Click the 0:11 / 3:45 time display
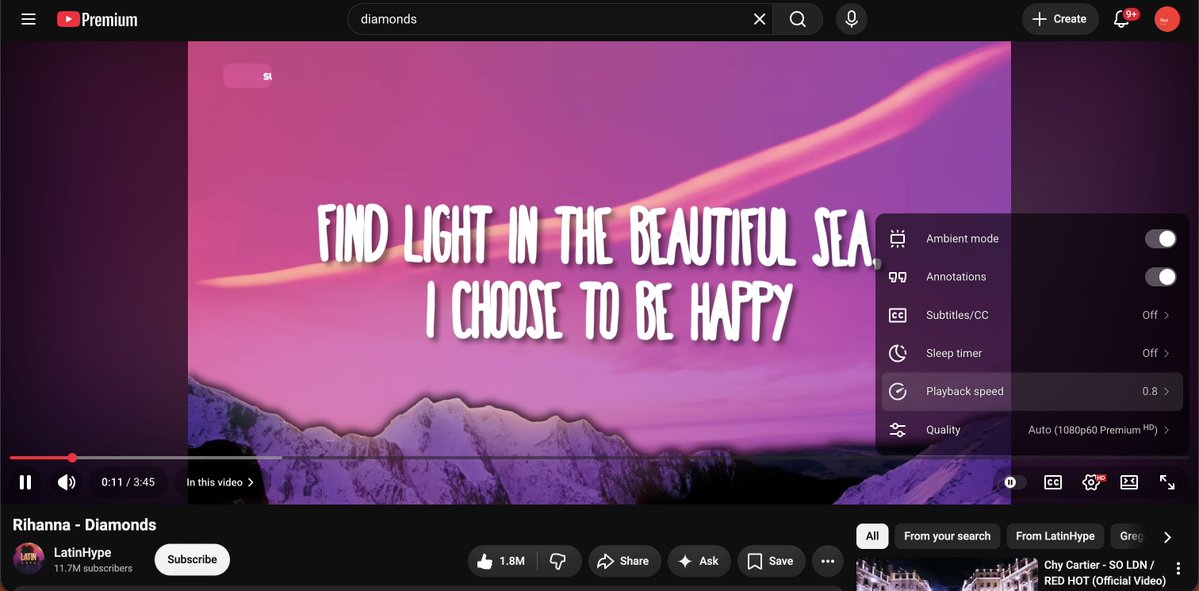Screen dimensions: 1199x591 (128, 482)
